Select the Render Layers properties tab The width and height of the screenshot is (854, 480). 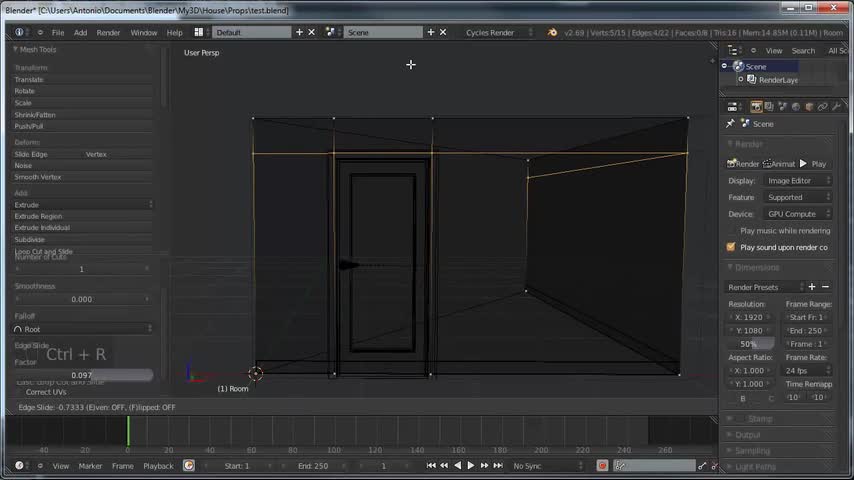tap(769, 107)
